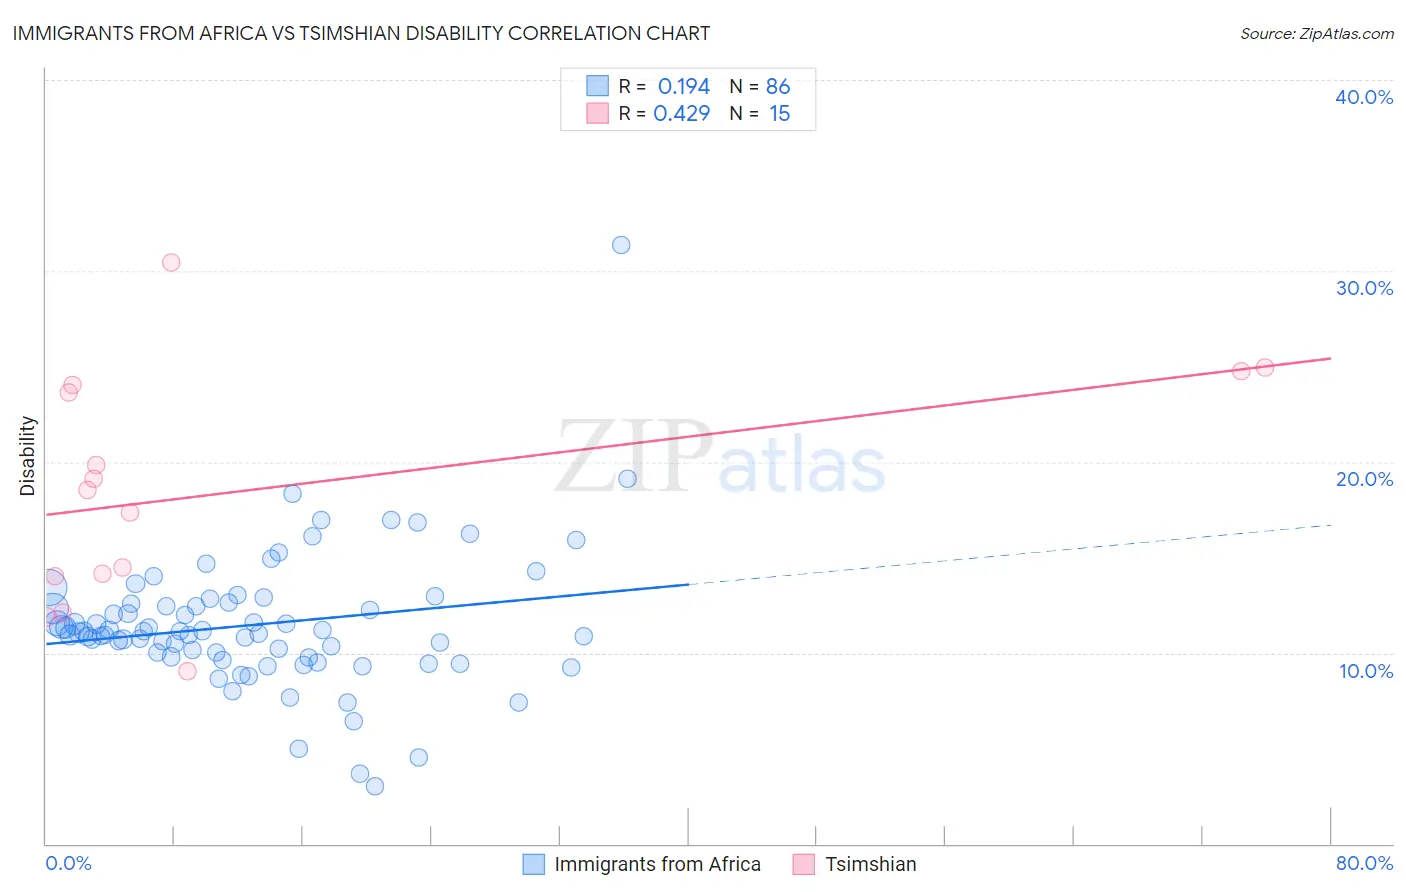
Task: Click the blue data point near 19%
Action: [x=627, y=479]
